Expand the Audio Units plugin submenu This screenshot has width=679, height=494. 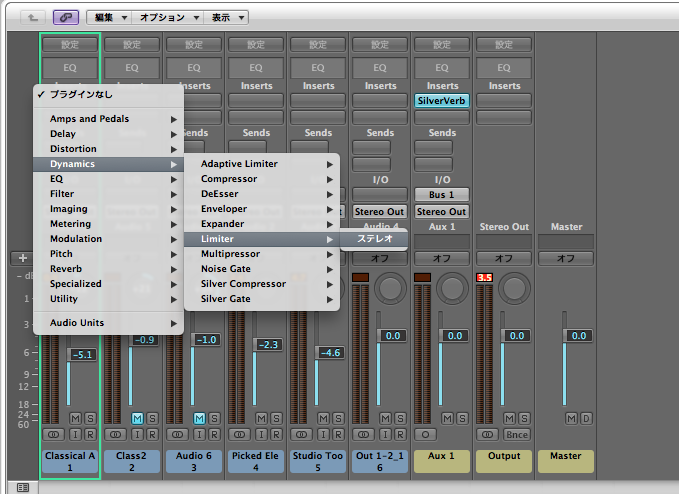[x=108, y=323]
